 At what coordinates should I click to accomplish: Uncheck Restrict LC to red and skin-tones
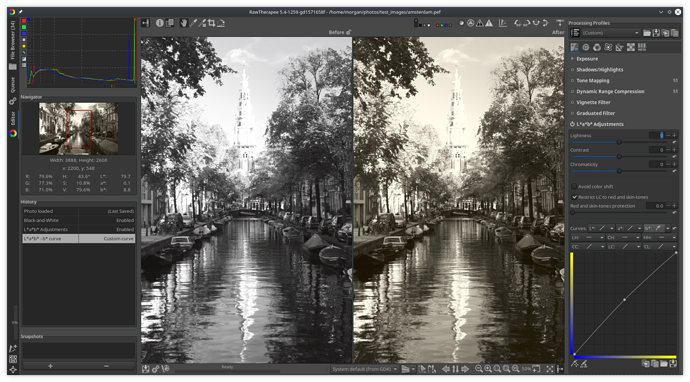tap(574, 197)
